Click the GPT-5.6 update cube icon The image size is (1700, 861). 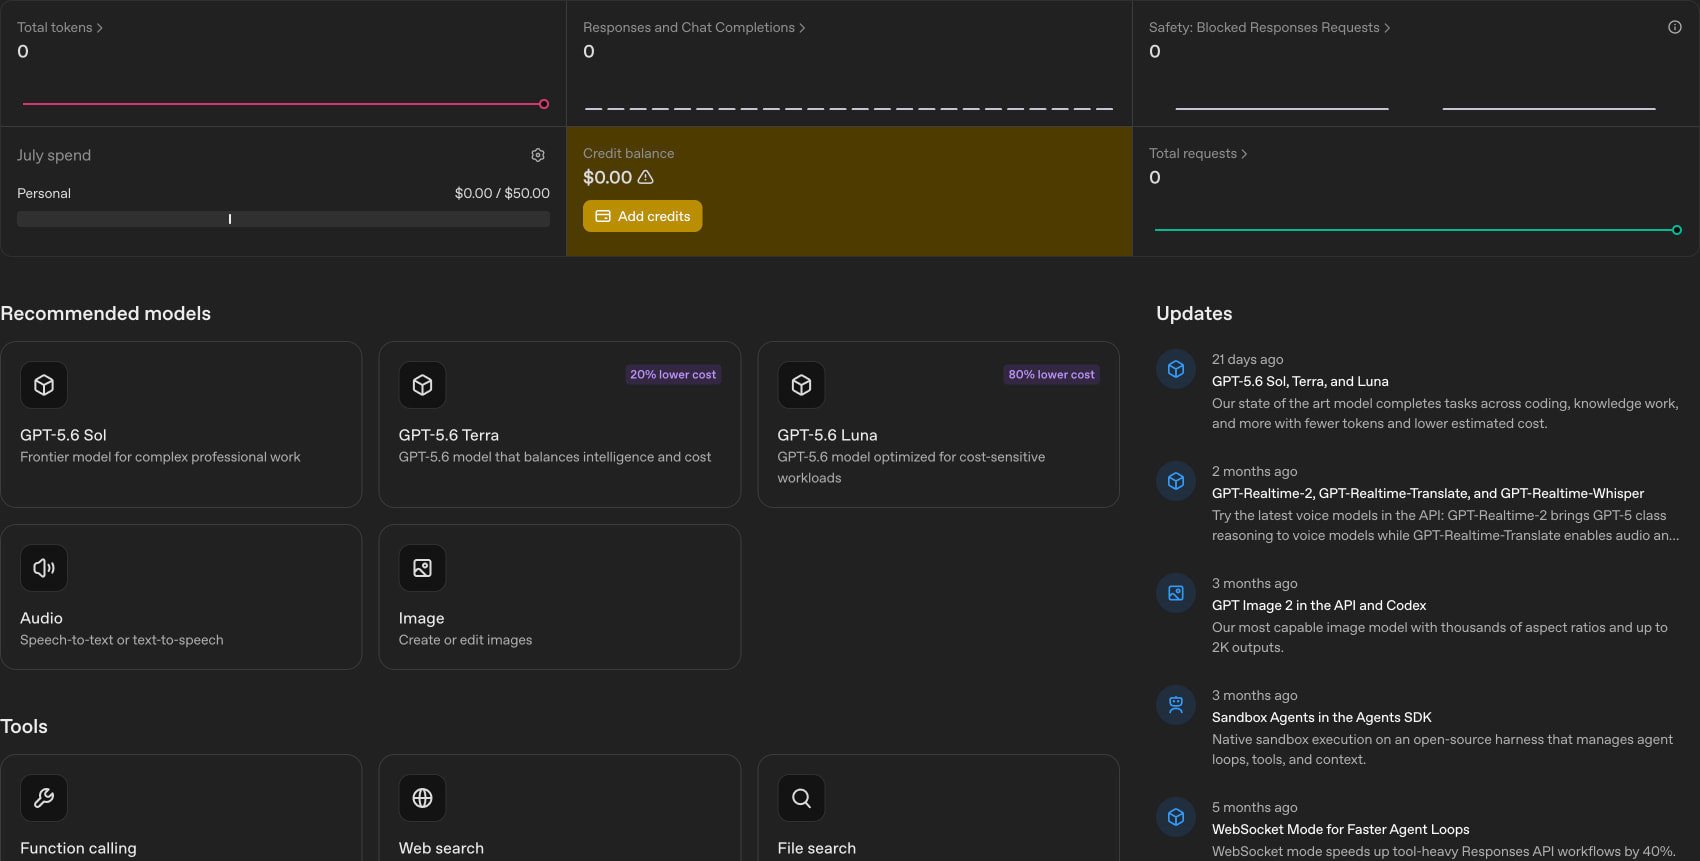[x=1176, y=369]
